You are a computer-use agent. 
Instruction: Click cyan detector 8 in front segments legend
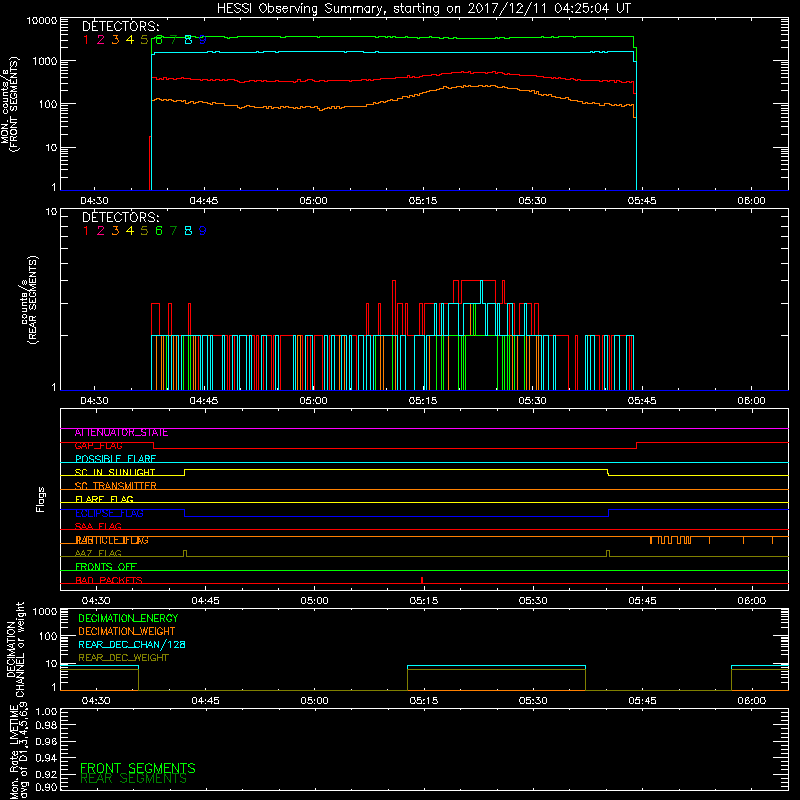coord(188,40)
